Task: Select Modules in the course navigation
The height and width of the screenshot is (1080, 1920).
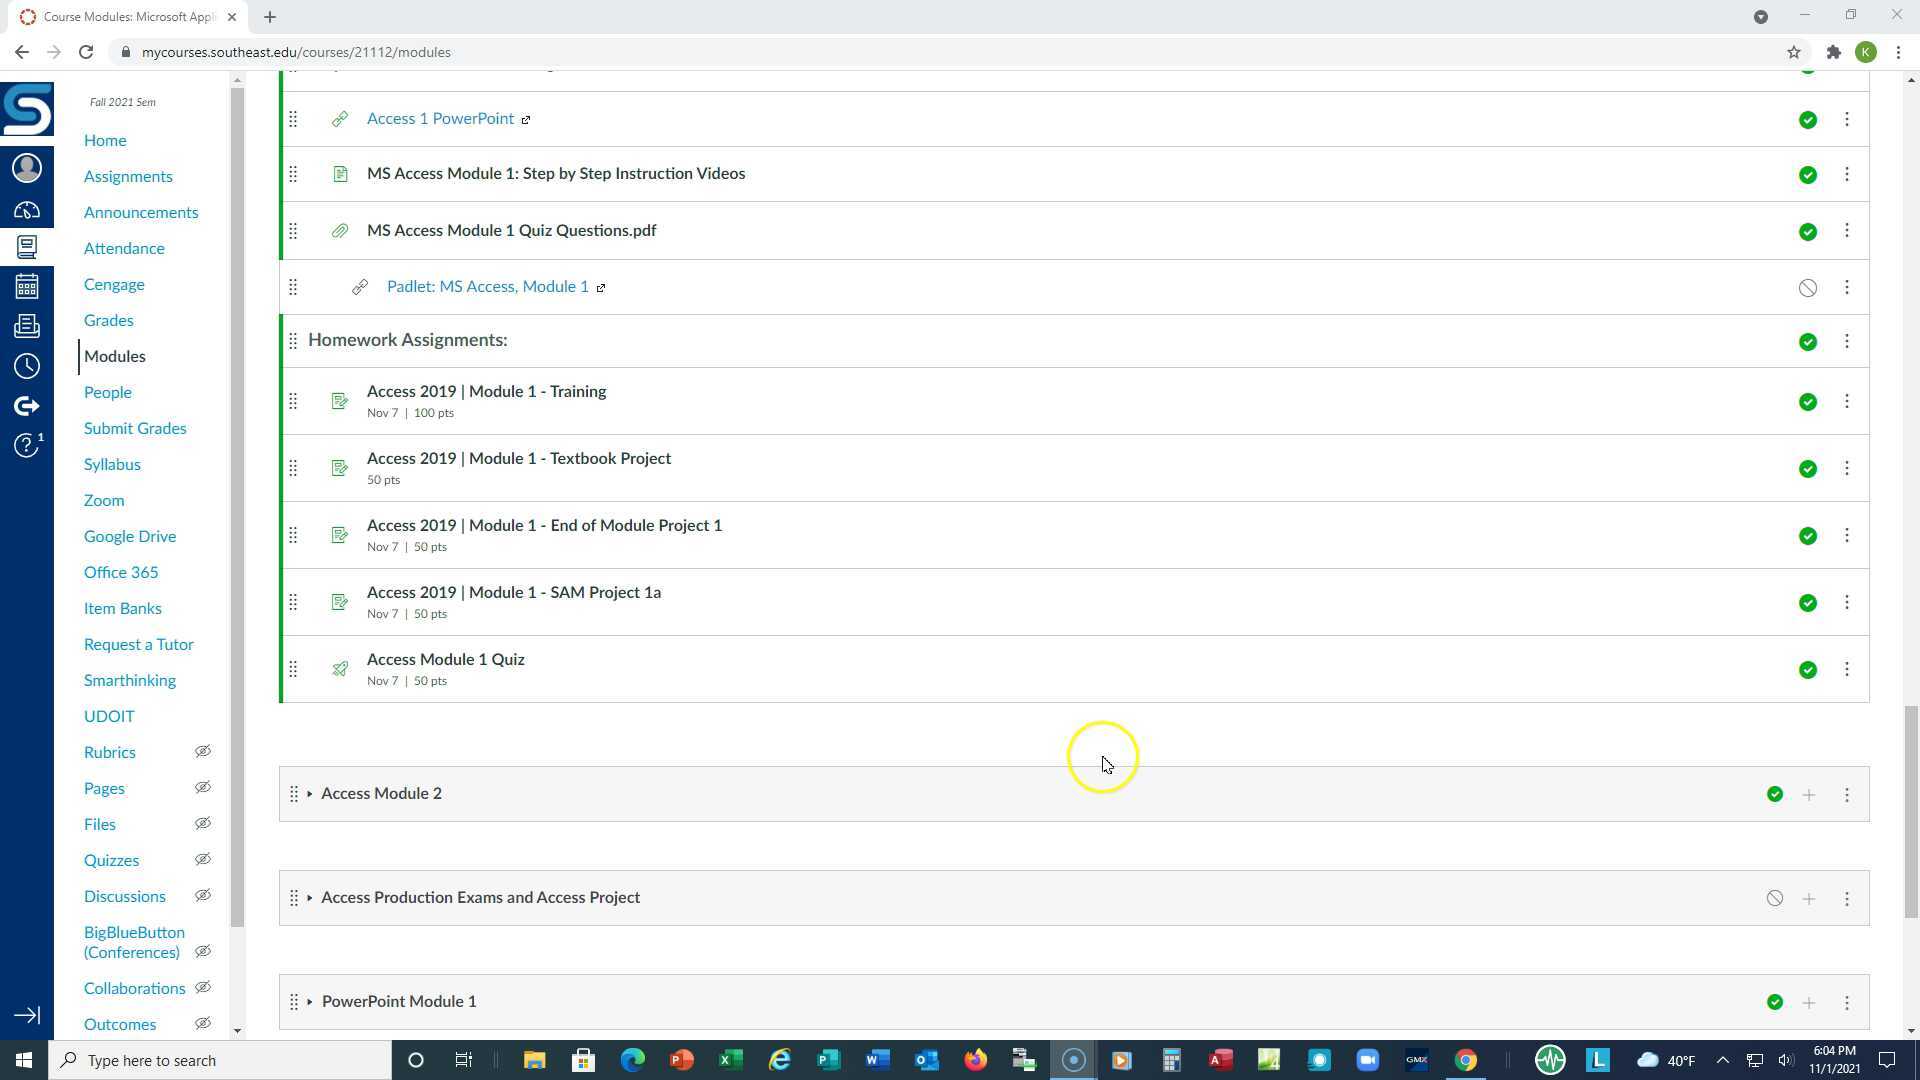Action: (x=115, y=356)
